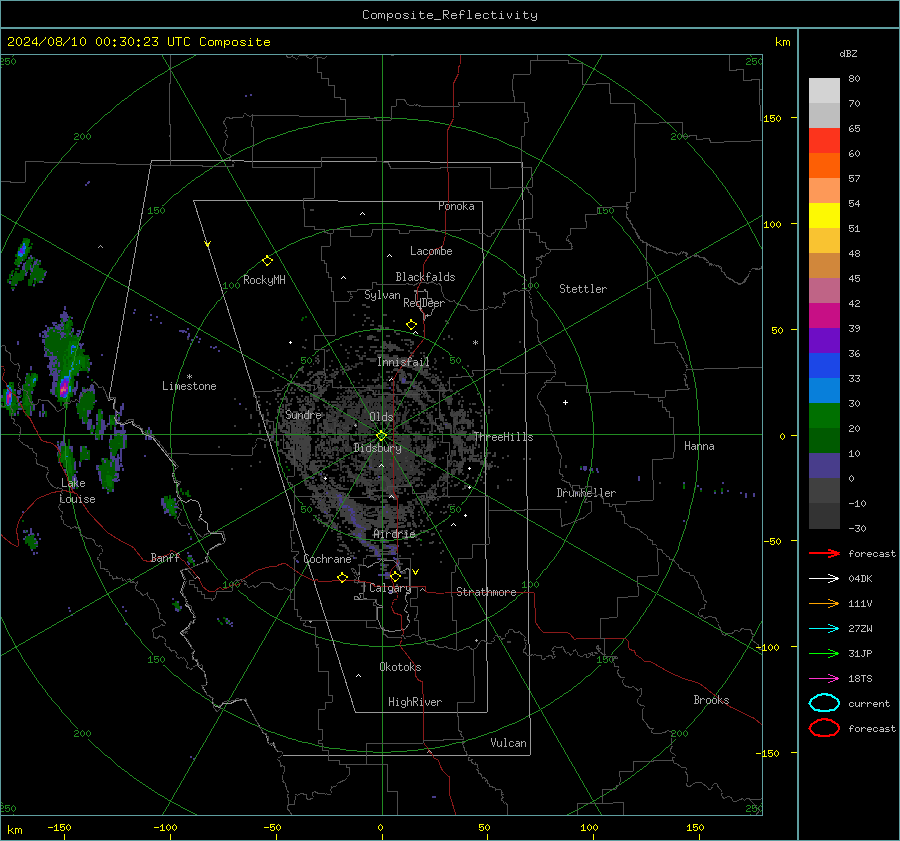Click the Hanna city label

click(x=699, y=446)
